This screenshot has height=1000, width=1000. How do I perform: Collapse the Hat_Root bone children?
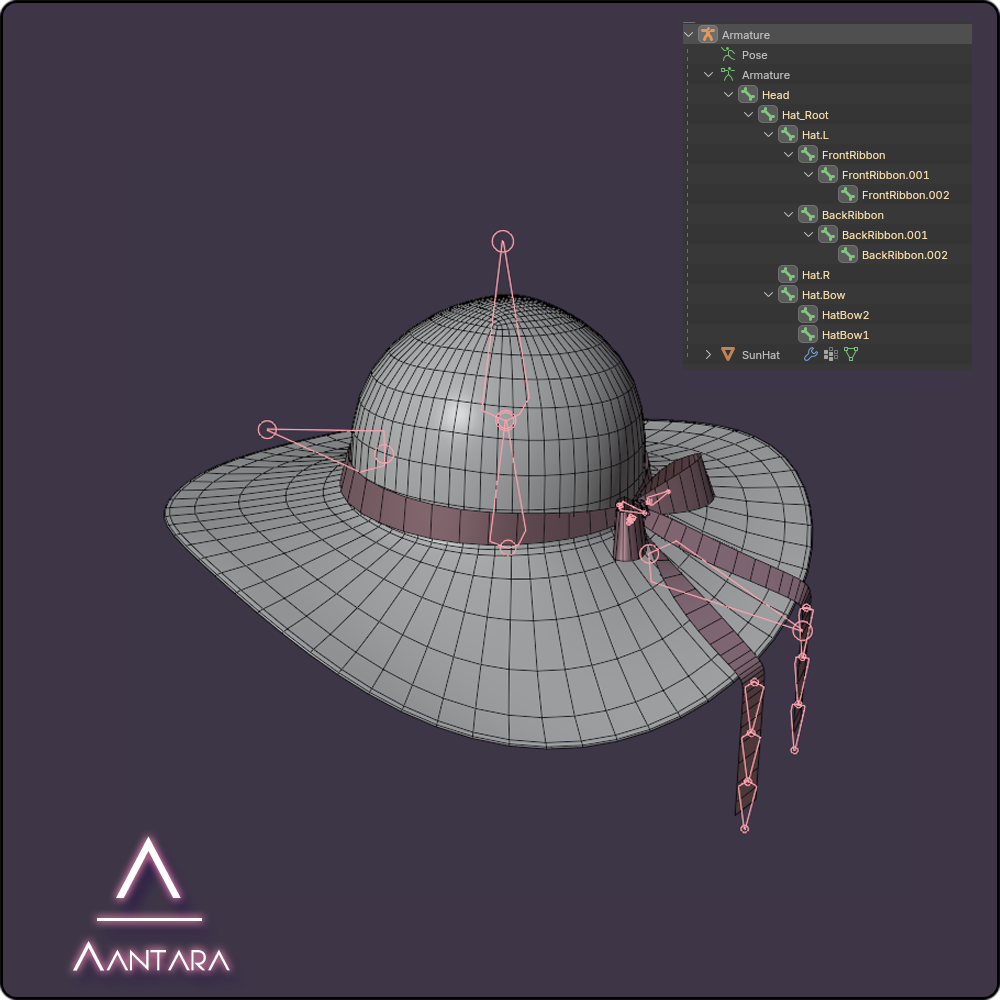[748, 115]
